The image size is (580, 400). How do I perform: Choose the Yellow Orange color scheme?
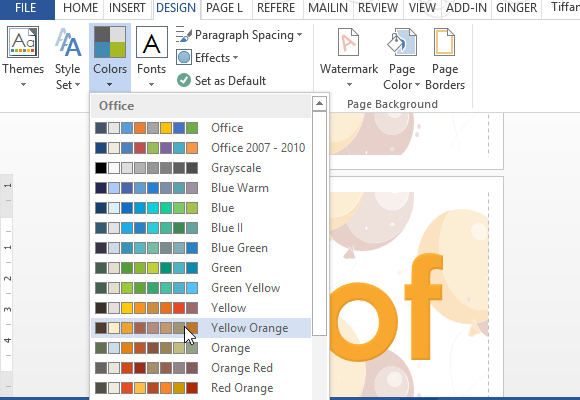[201, 328]
